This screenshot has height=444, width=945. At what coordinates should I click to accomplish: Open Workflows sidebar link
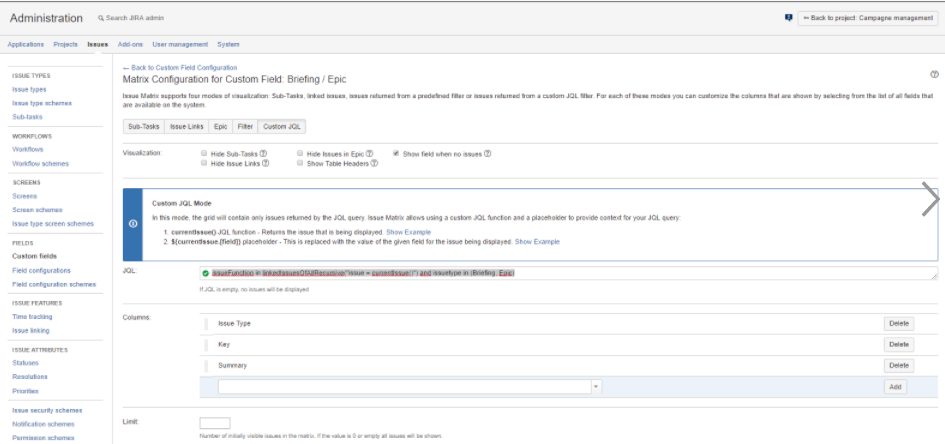[28, 149]
